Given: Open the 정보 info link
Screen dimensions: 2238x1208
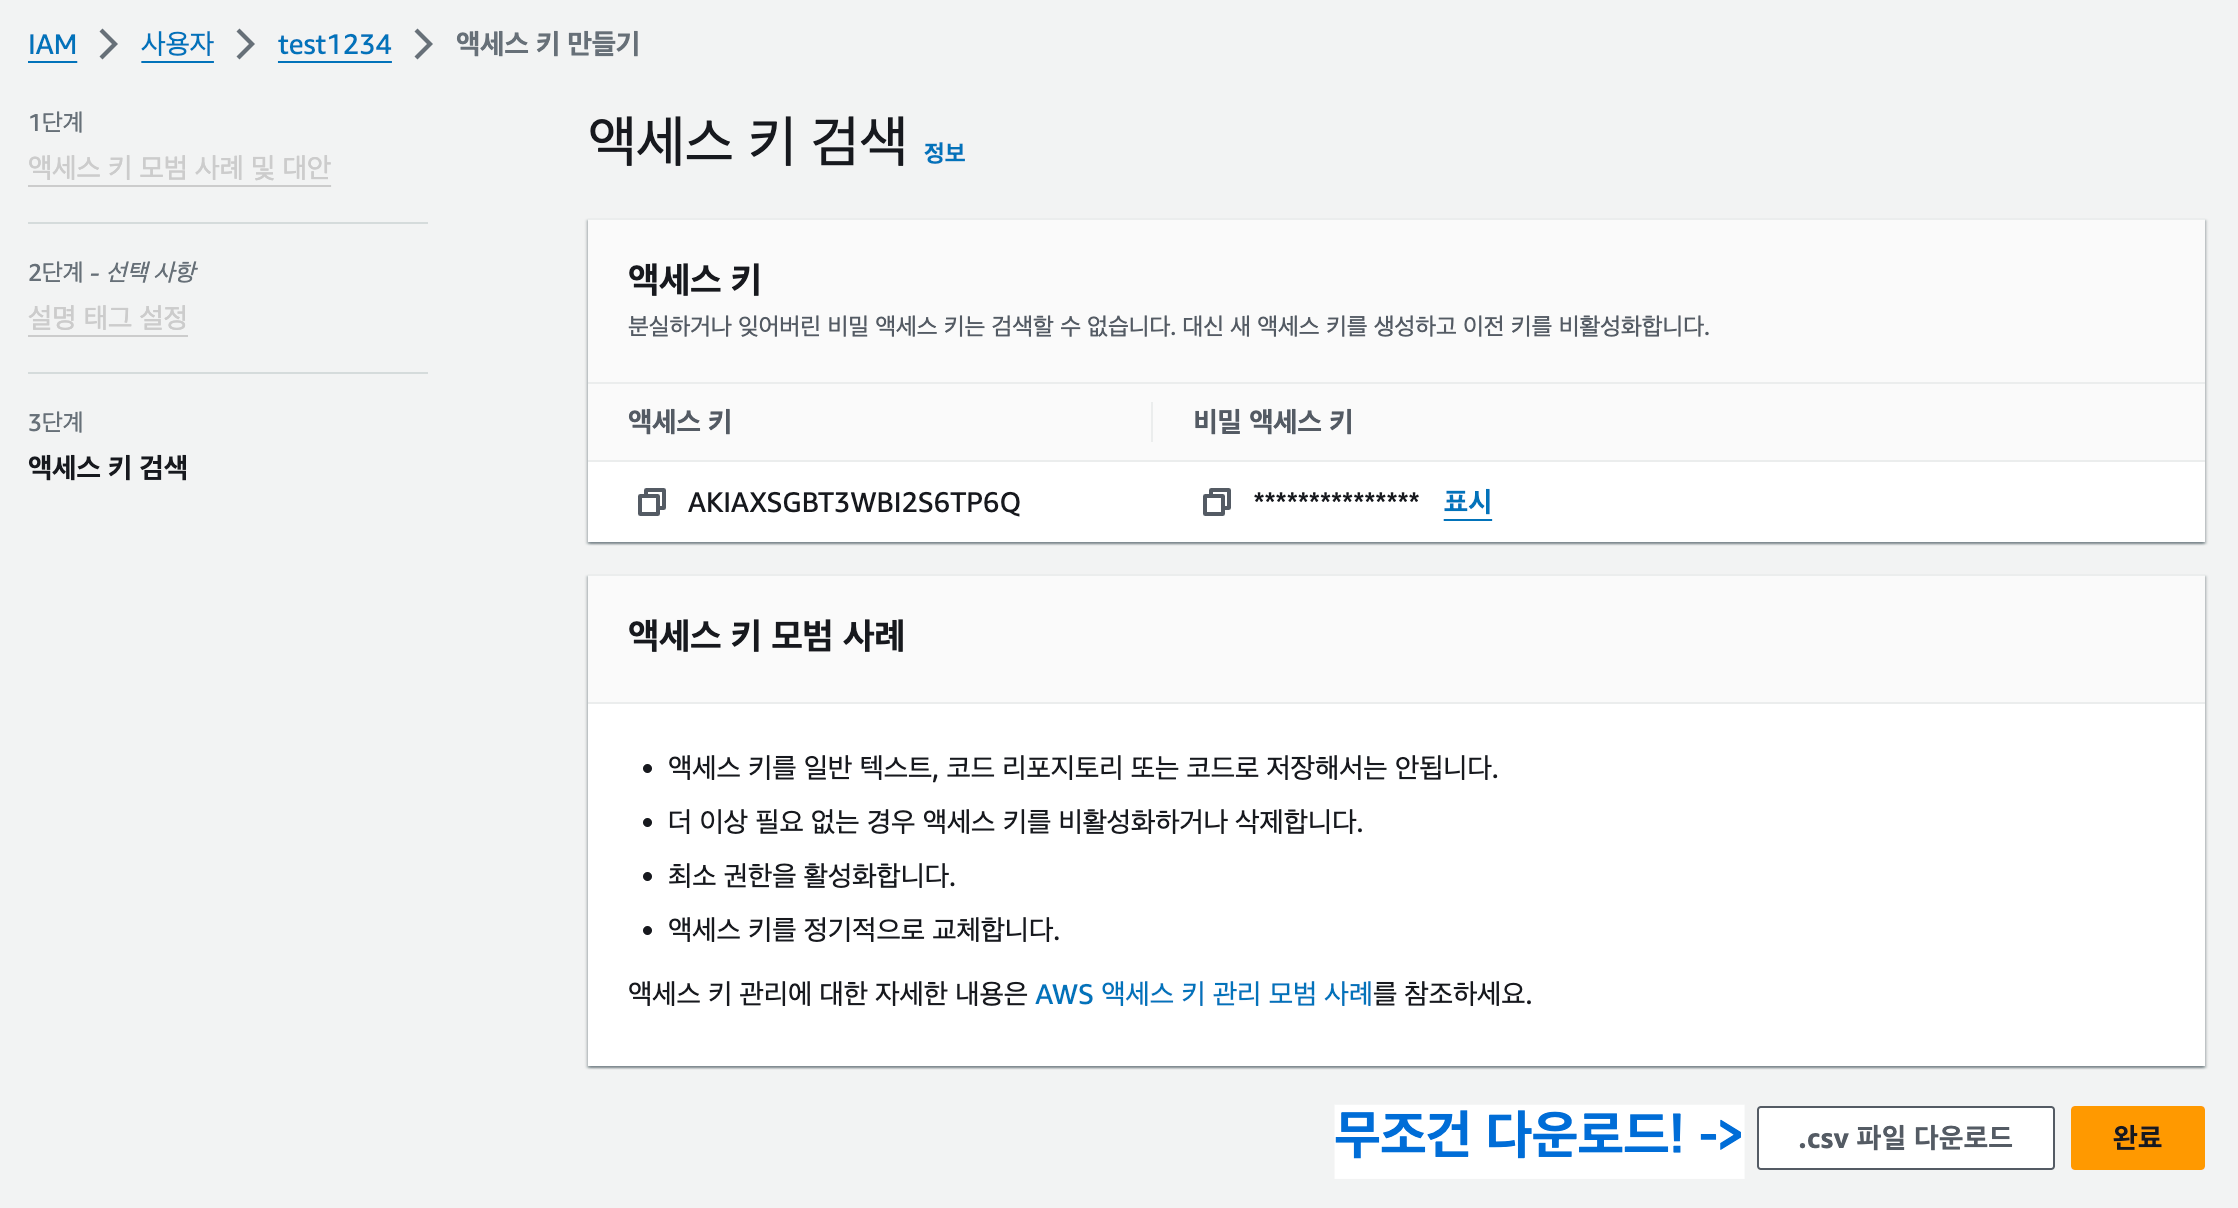Looking at the screenshot, I should click(944, 153).
